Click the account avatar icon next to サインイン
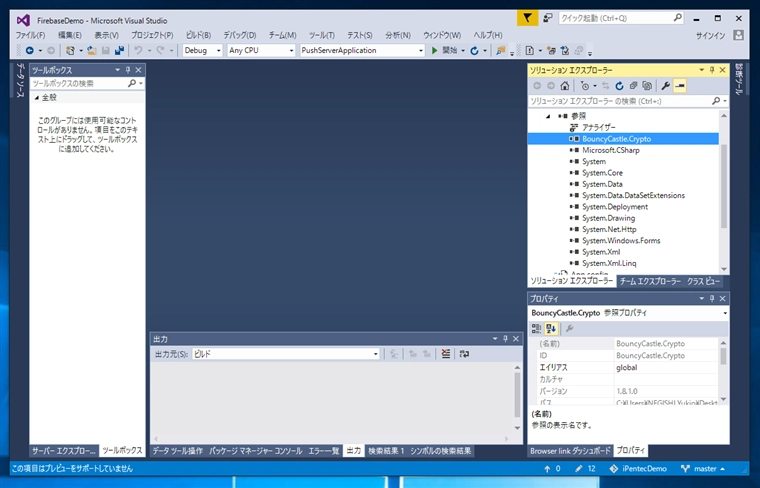 [738, 35]
